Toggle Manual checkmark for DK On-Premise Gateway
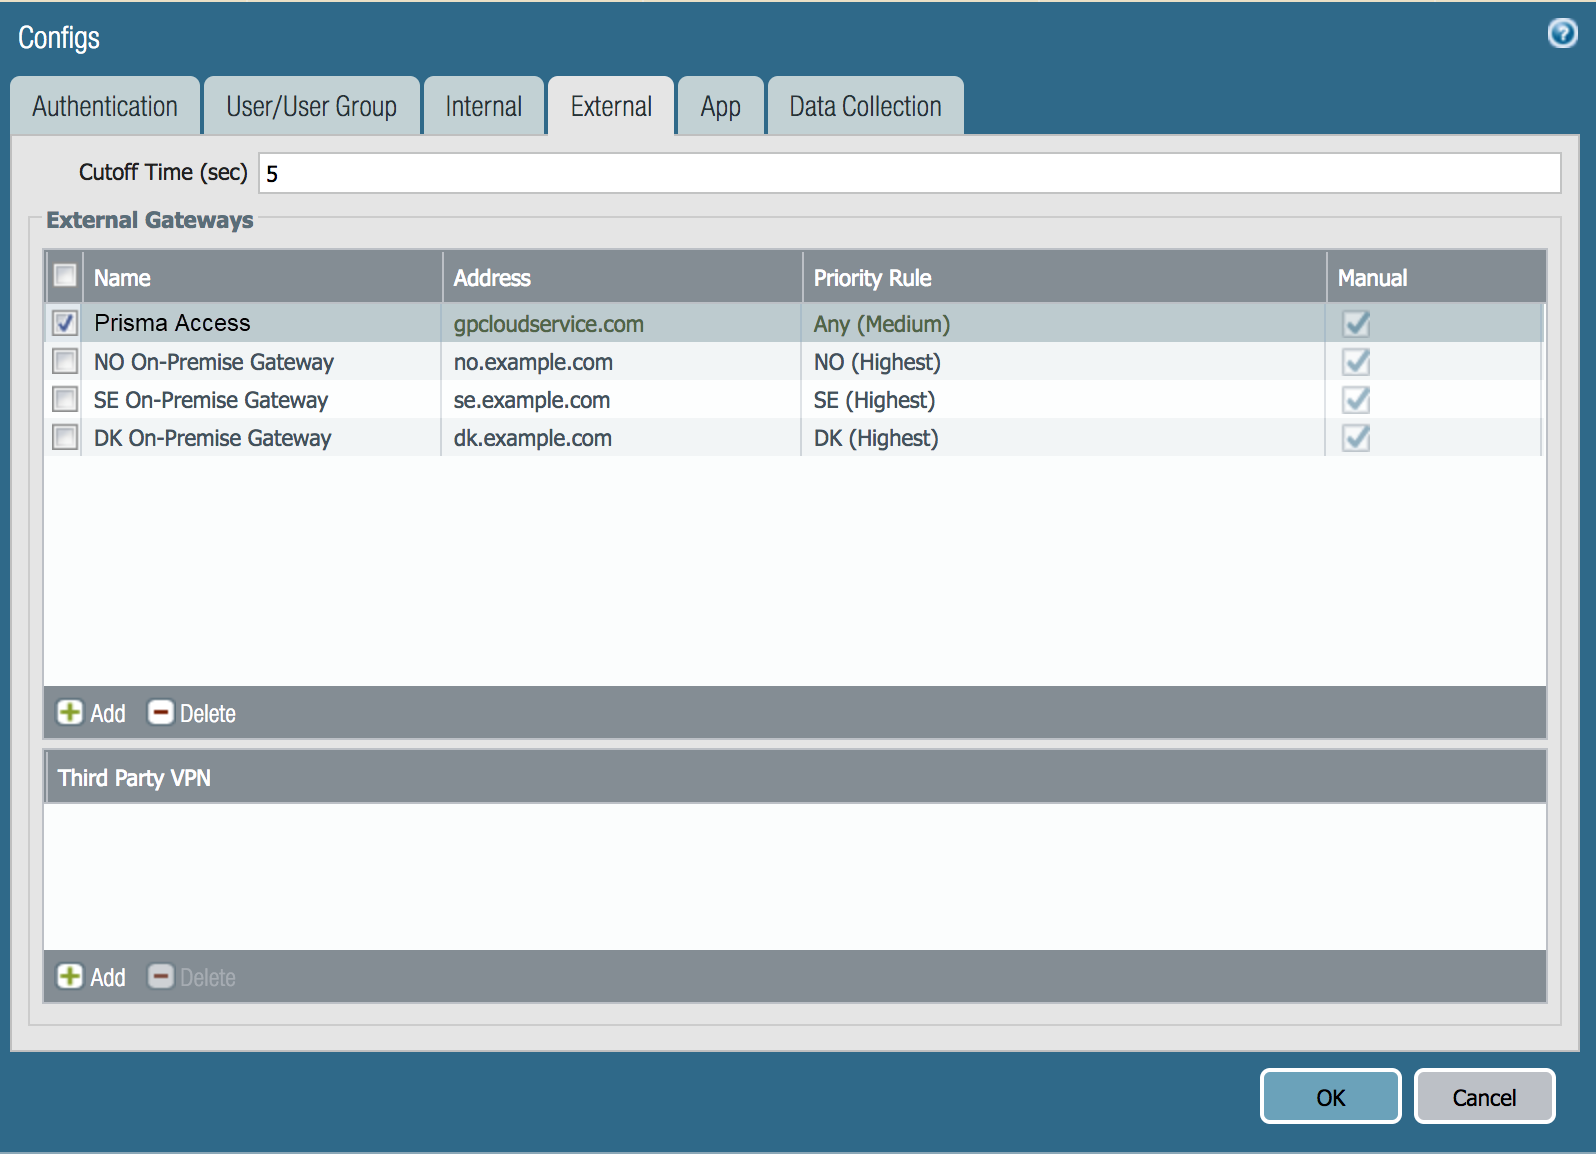 [x=1356, y=437]
